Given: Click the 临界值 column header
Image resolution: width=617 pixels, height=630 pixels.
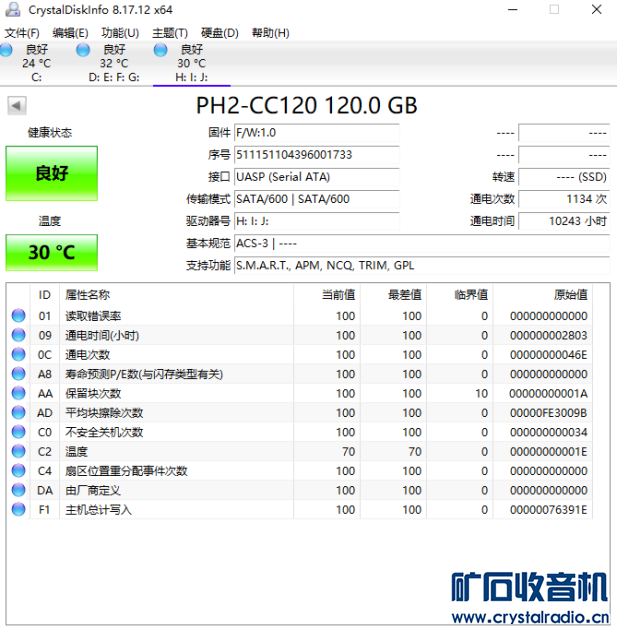Looking at the screenshot, I should [460, 295].
